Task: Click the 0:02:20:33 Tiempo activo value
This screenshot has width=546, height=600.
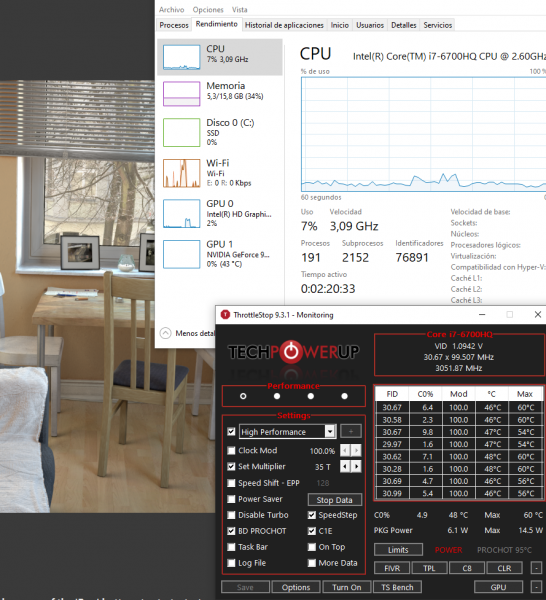Action: (328, 289)
